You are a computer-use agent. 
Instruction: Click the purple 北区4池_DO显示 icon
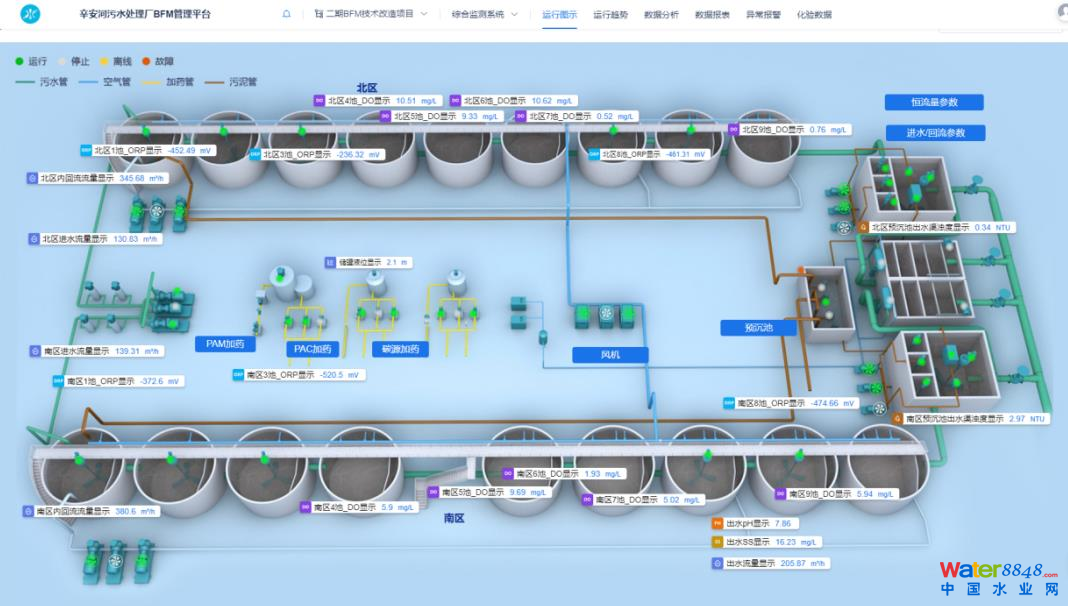[320, 100]
